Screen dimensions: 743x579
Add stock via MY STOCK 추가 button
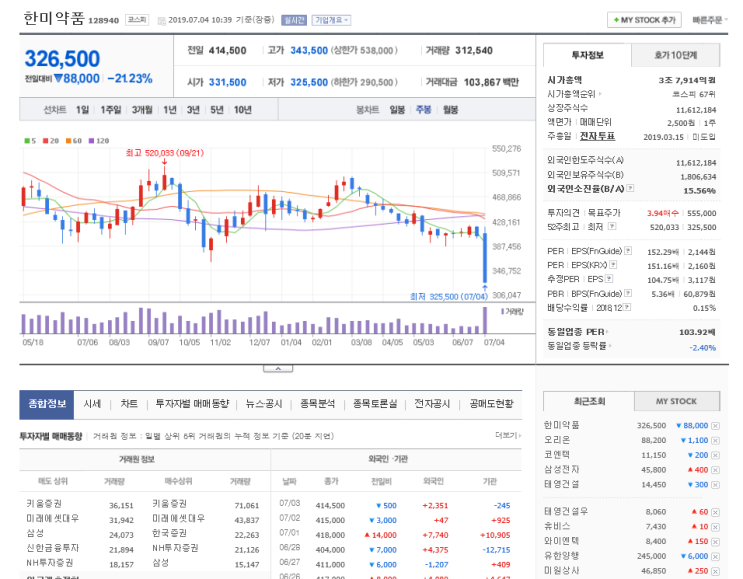(x=644, y=20)
